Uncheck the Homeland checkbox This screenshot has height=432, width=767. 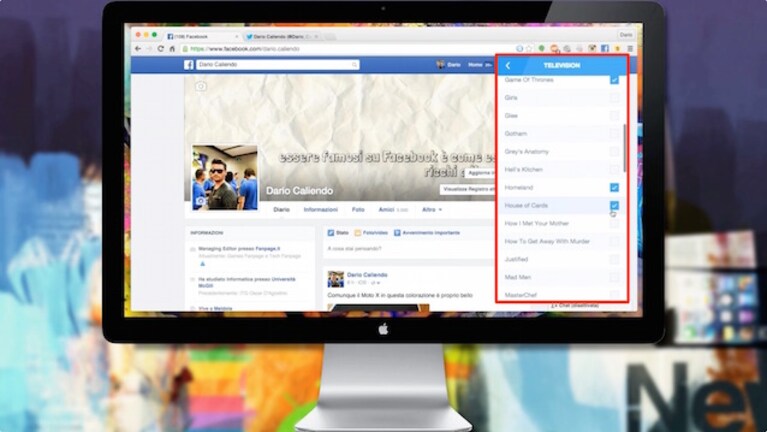coord(614,187)
